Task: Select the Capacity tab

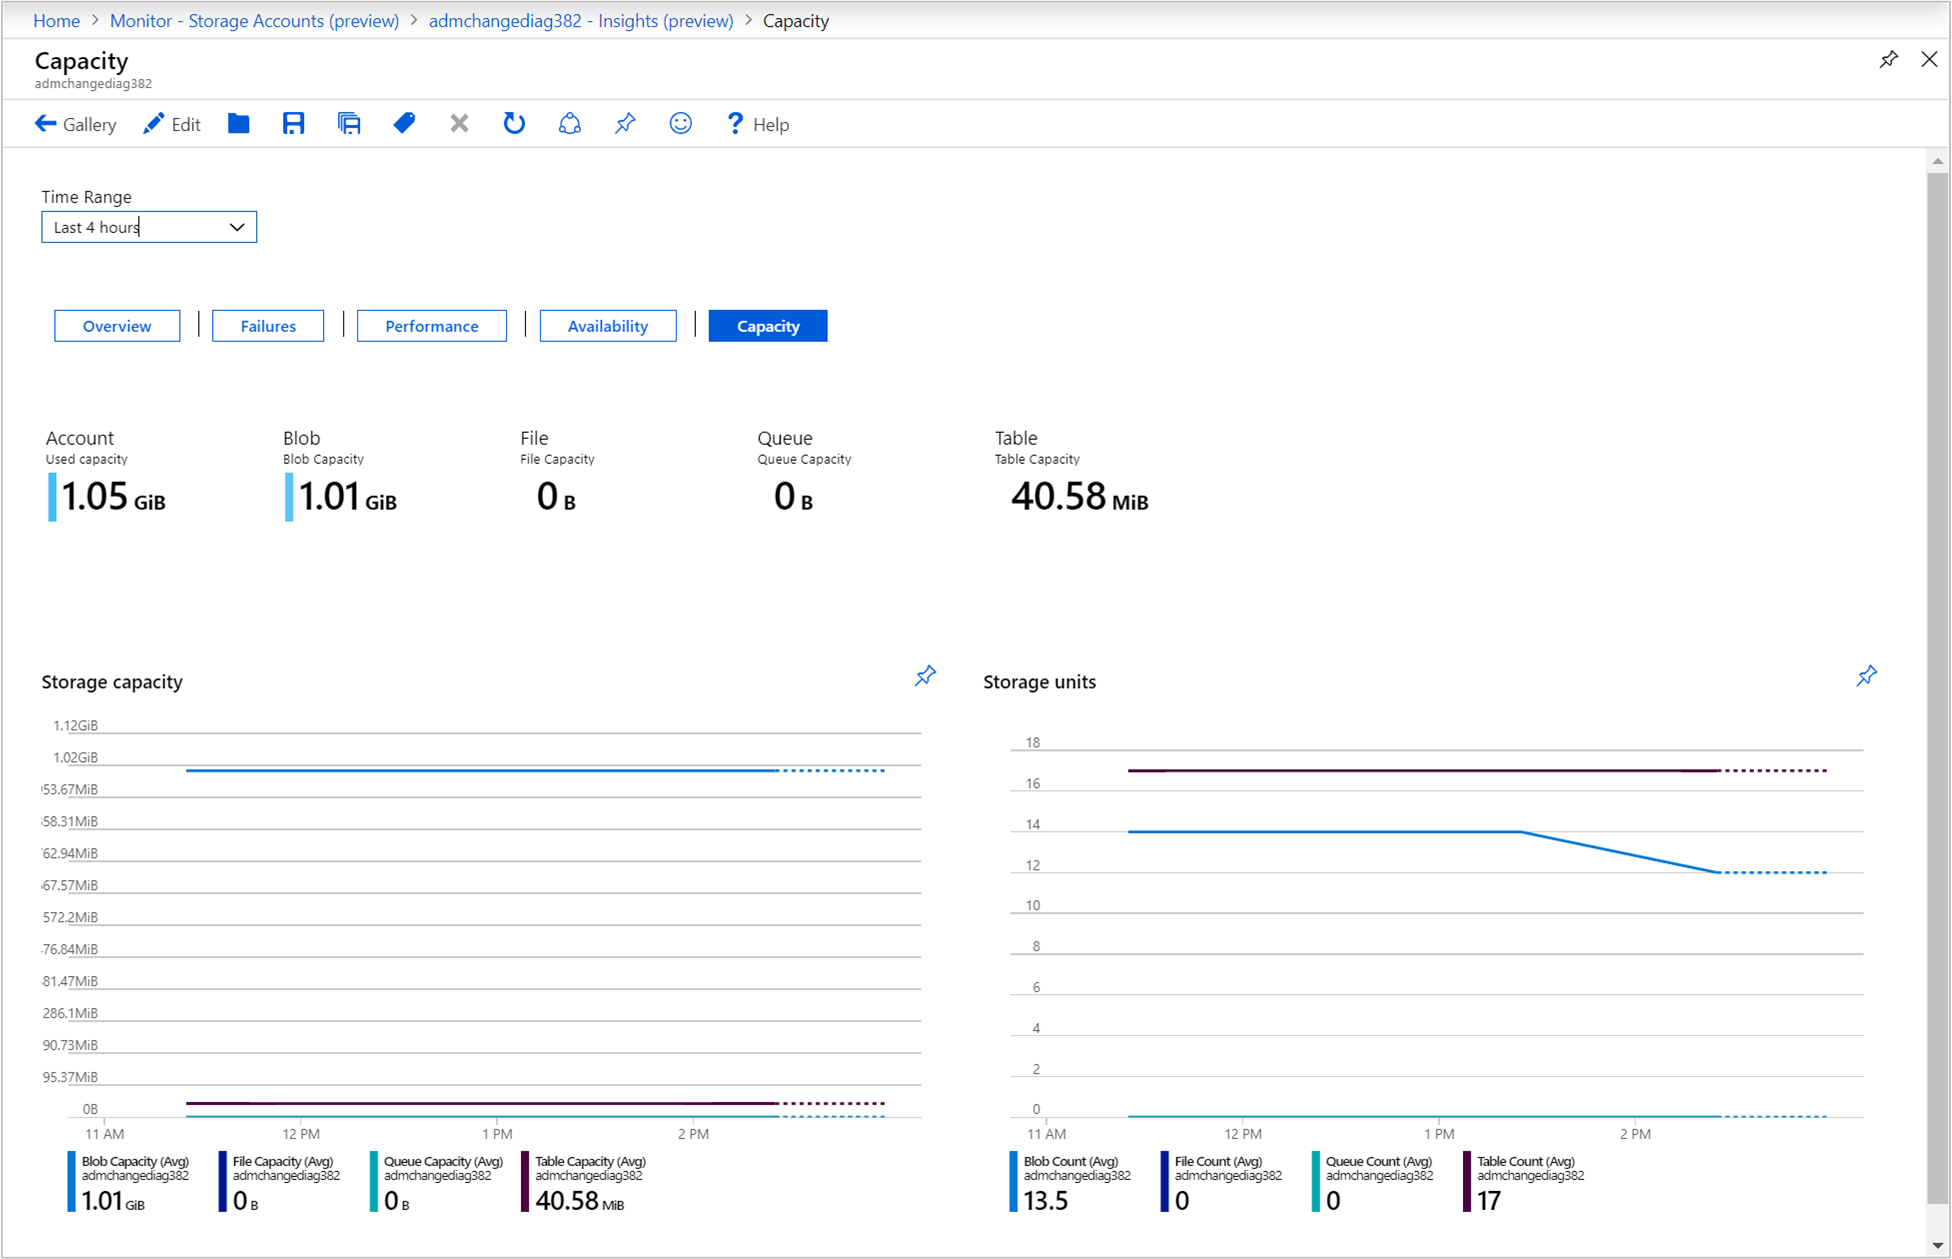Action: [768, 324]
